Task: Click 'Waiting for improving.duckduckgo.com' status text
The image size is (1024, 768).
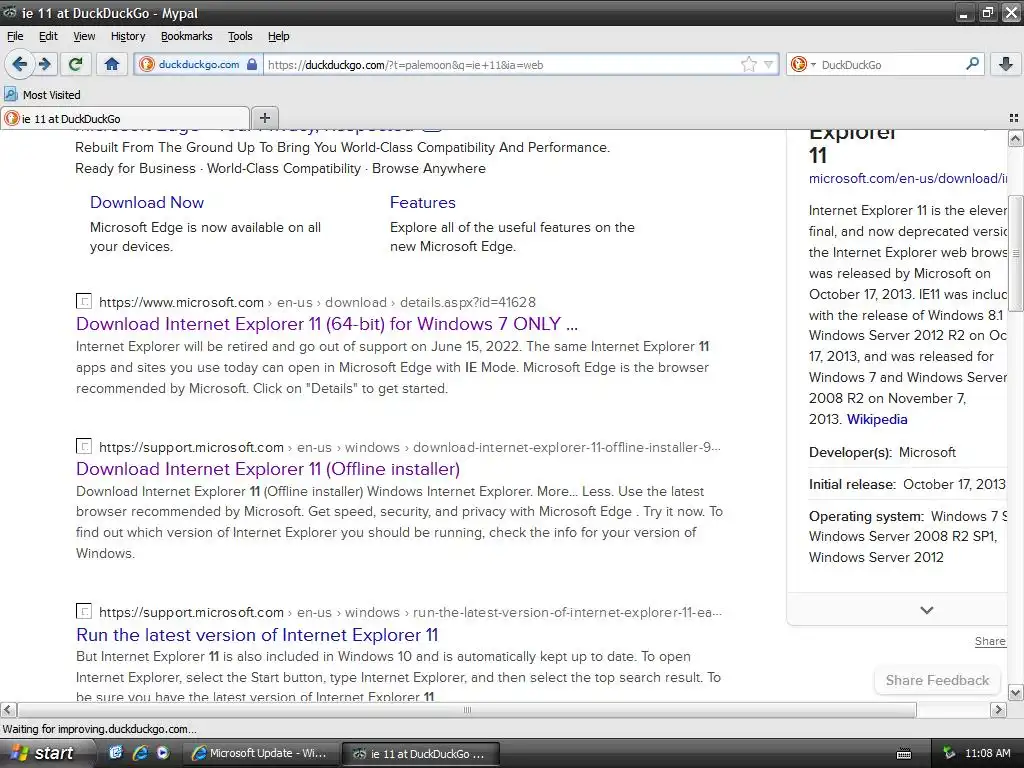Action: (x=99, y=729)
